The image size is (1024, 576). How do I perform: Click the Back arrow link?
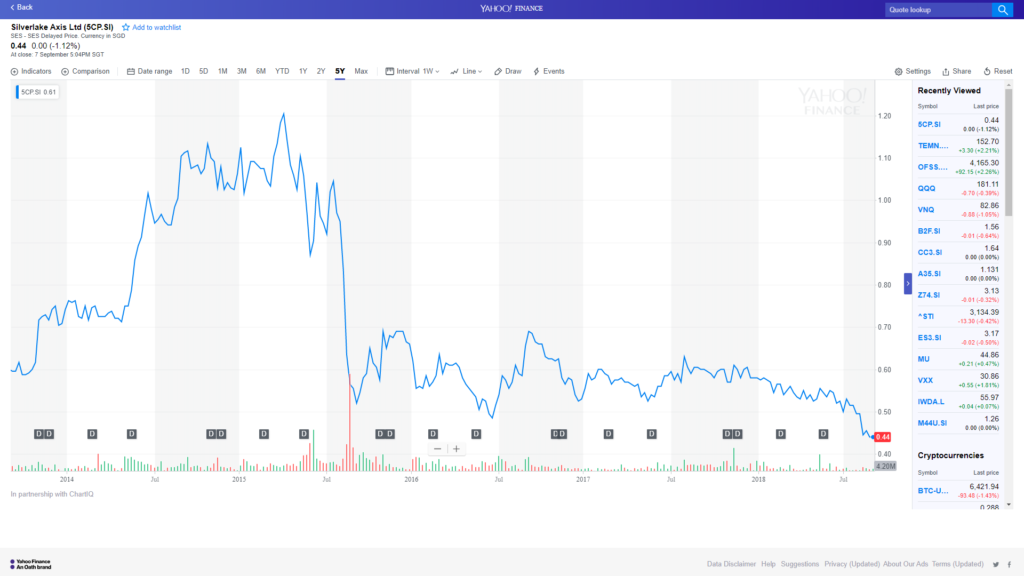22,7
